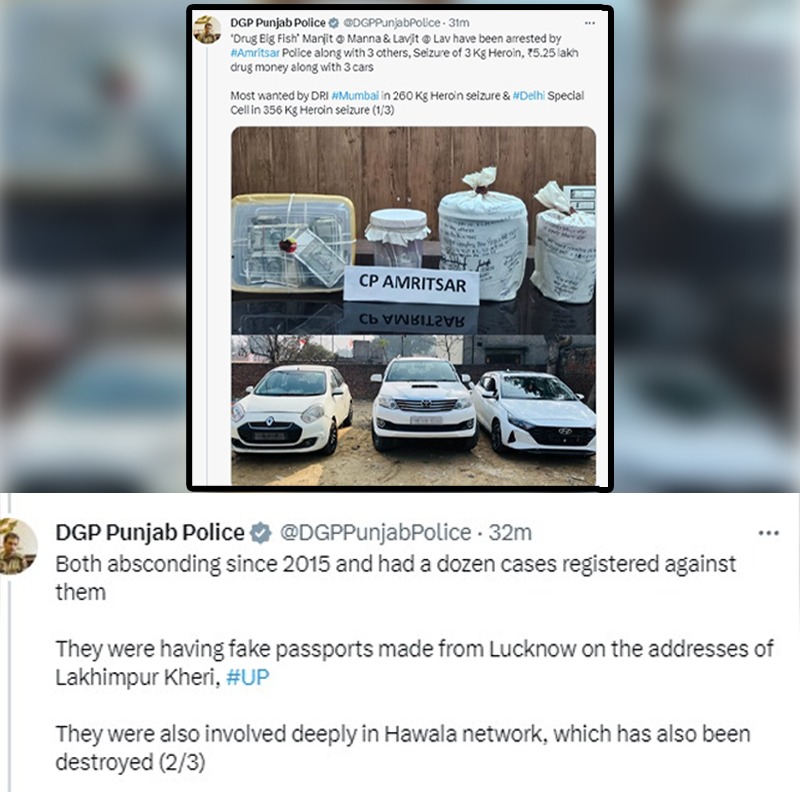Image resolution: width=800 pixels, height=800 pixels.
Task: Follow the #Mumbai hashtag link
Action: [x=355, y=96]
